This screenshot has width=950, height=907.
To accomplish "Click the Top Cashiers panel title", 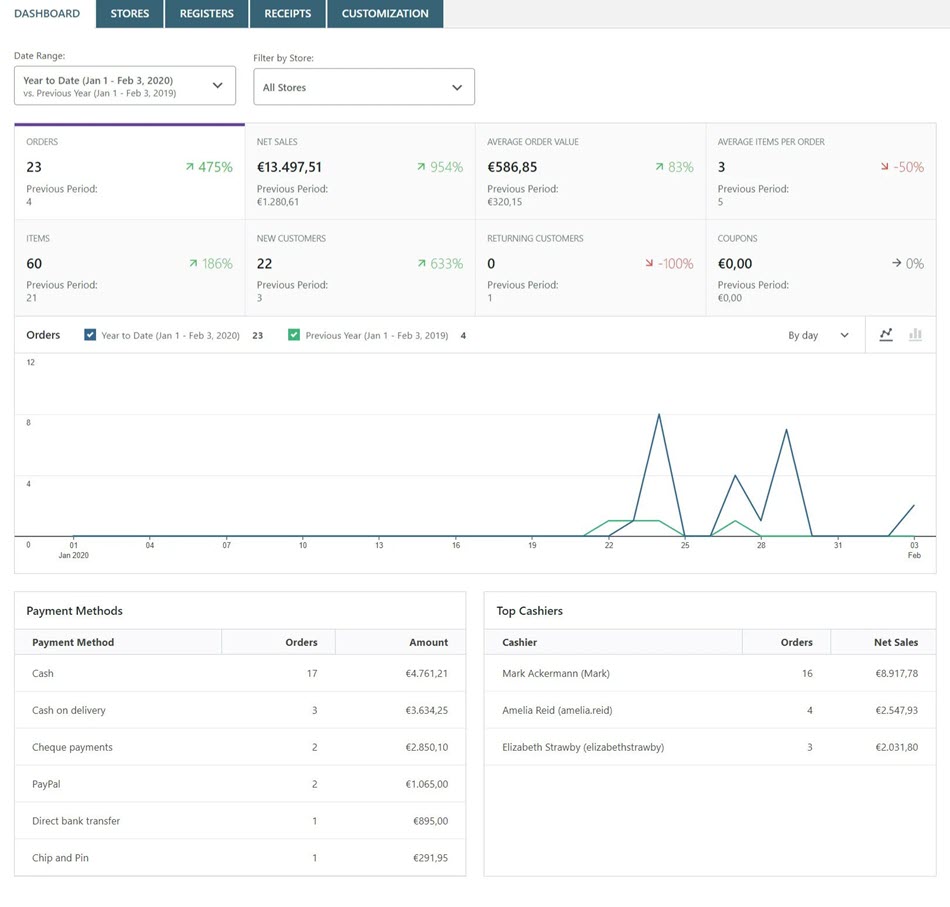I will 530,611.
